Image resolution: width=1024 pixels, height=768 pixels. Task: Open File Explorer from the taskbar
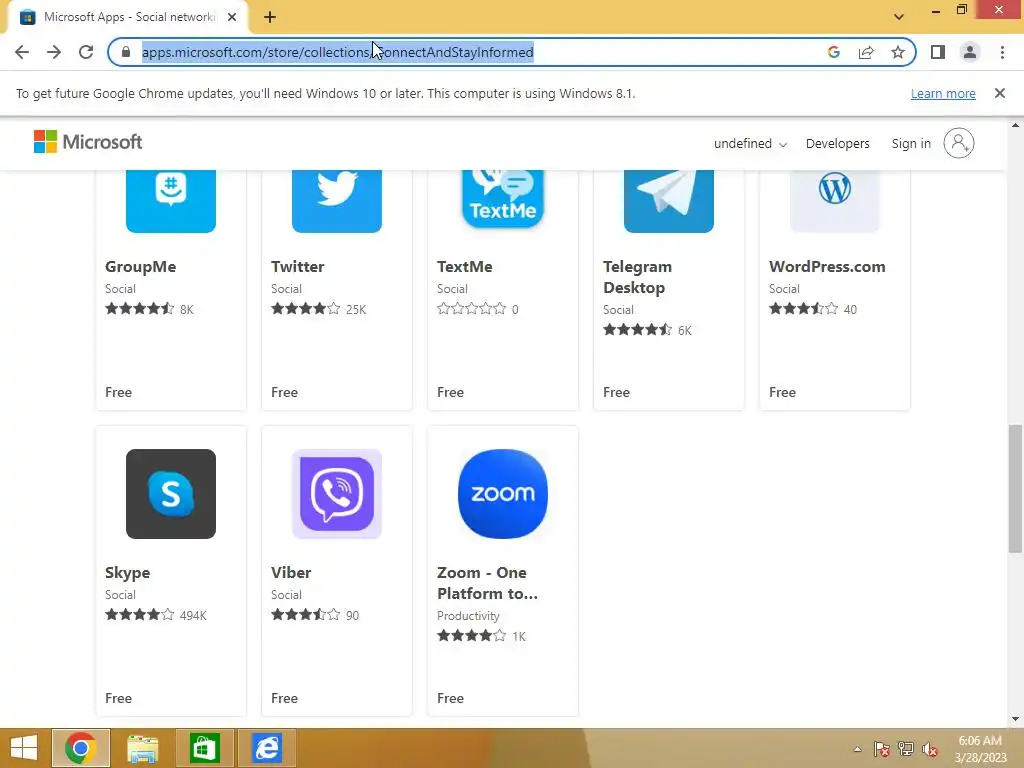point(142,748)
